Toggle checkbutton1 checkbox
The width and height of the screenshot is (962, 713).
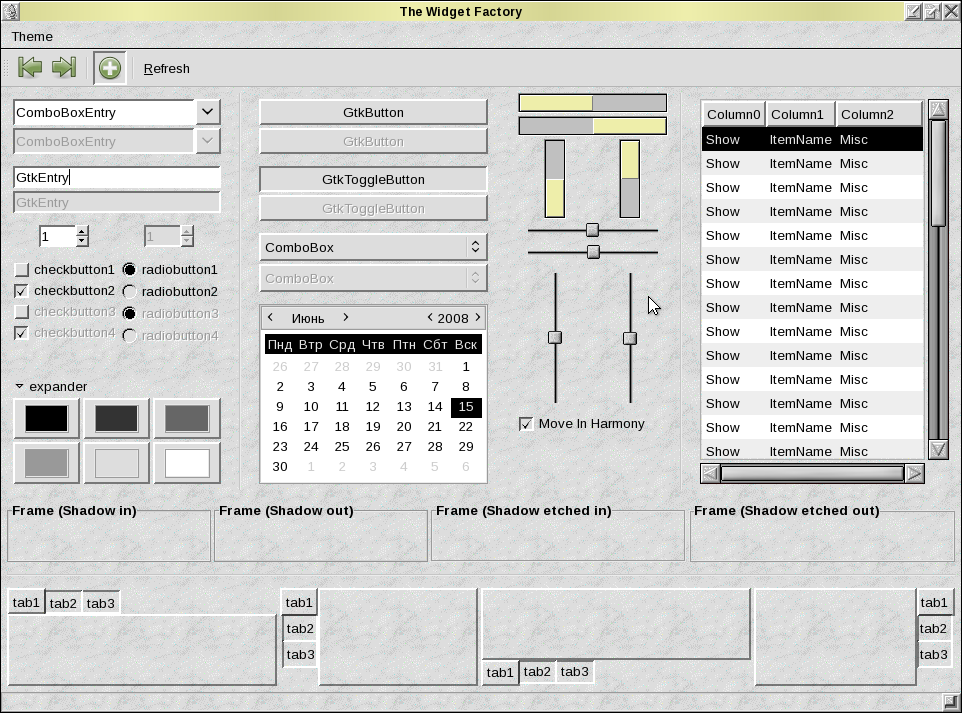pyautogui.click(x=21, y=269)
